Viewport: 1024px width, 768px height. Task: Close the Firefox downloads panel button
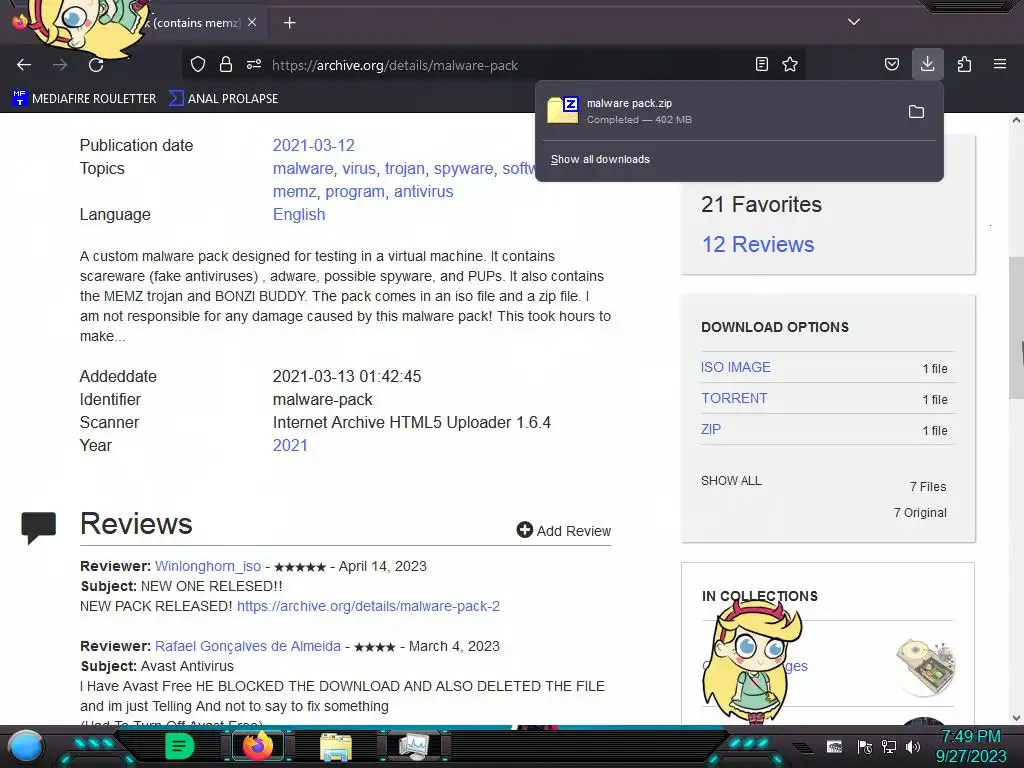(x=927, y=64)
